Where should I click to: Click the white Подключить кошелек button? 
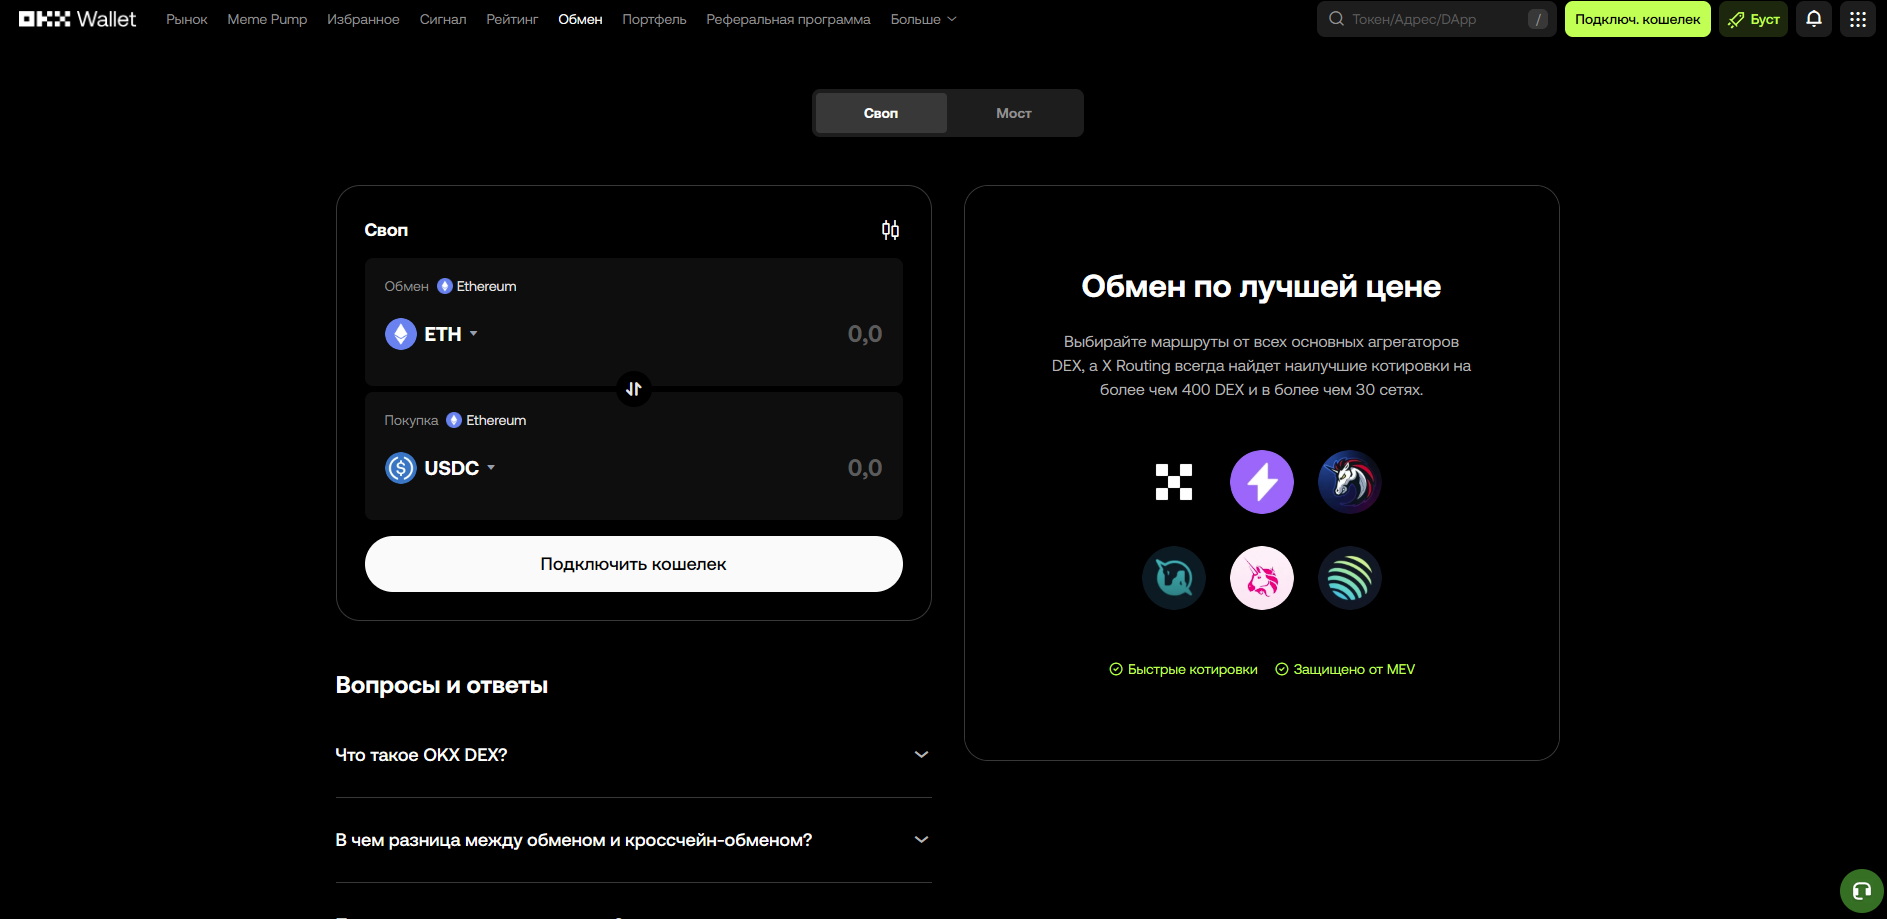click(x=633, y=564)
